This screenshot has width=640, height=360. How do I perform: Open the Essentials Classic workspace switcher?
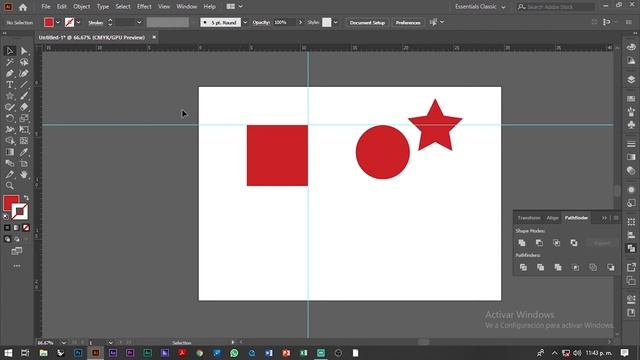[x=480, y=7]
